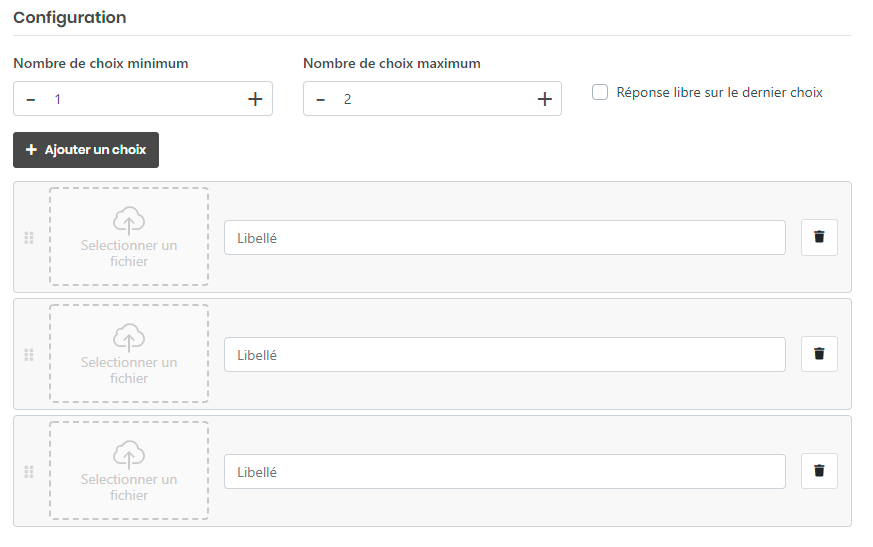Click upload cloud icon in third choice
This screenshot has width=873, height=547.
tap(129, 454)
